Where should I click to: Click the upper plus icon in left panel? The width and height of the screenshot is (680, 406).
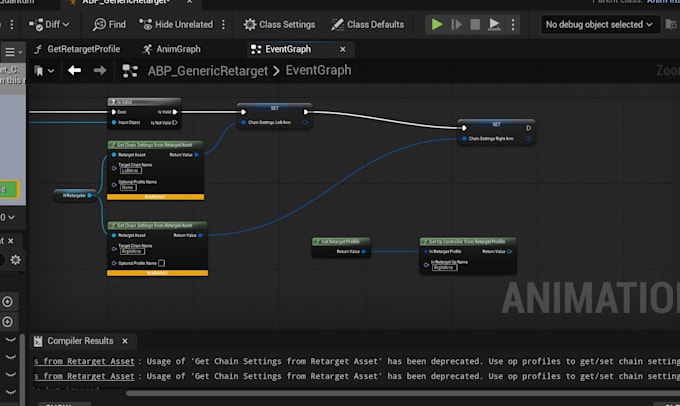7,301
